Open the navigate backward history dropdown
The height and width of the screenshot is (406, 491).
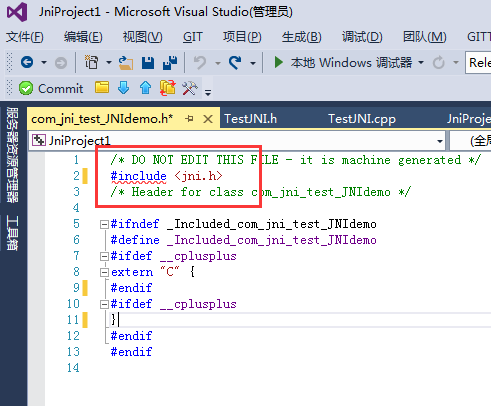[x=44, y=63]
